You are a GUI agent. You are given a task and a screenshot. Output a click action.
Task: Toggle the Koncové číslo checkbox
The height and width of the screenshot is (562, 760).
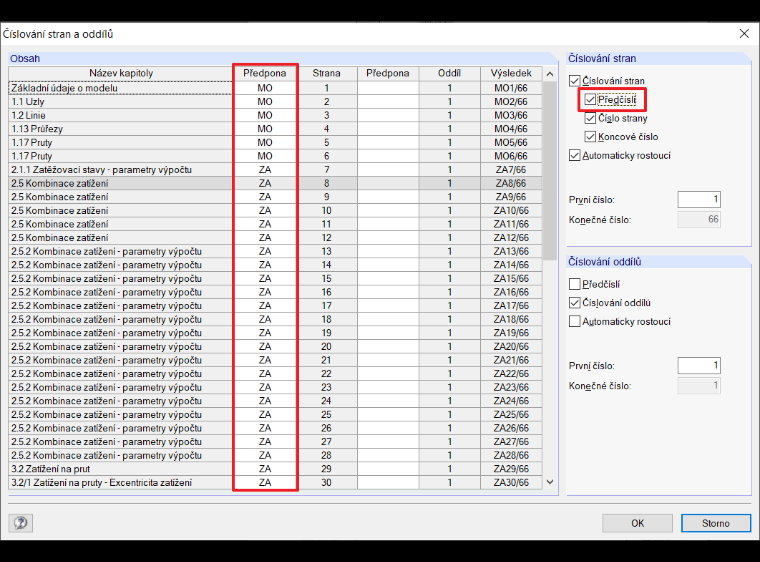pyautogui.click(x=590, y=137)
